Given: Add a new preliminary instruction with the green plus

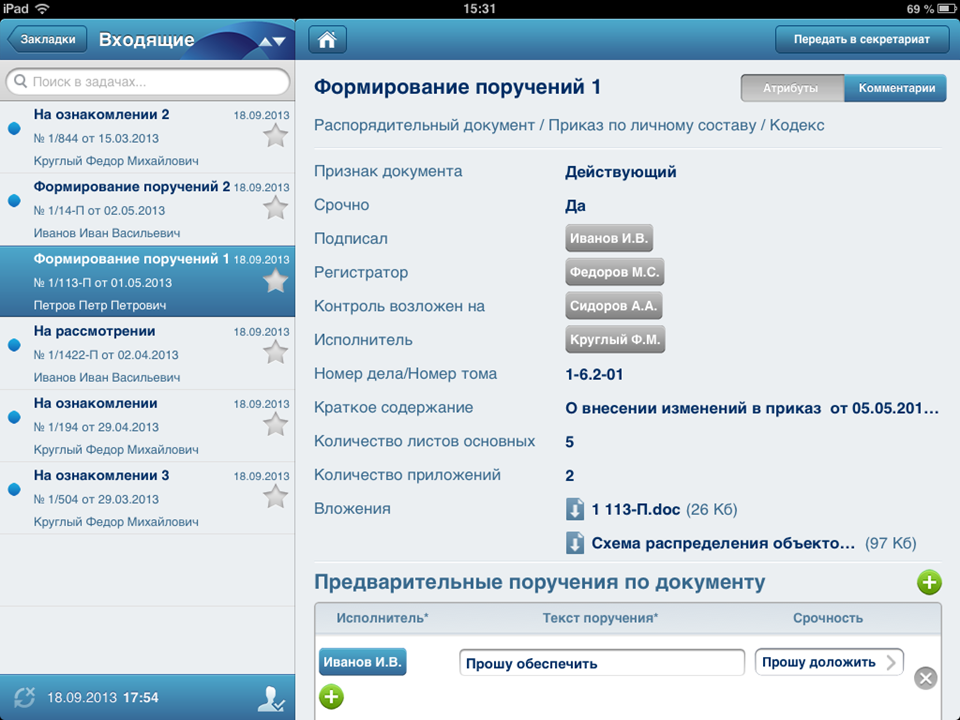Looking at the screenshot, I should (x=928, y=581).
